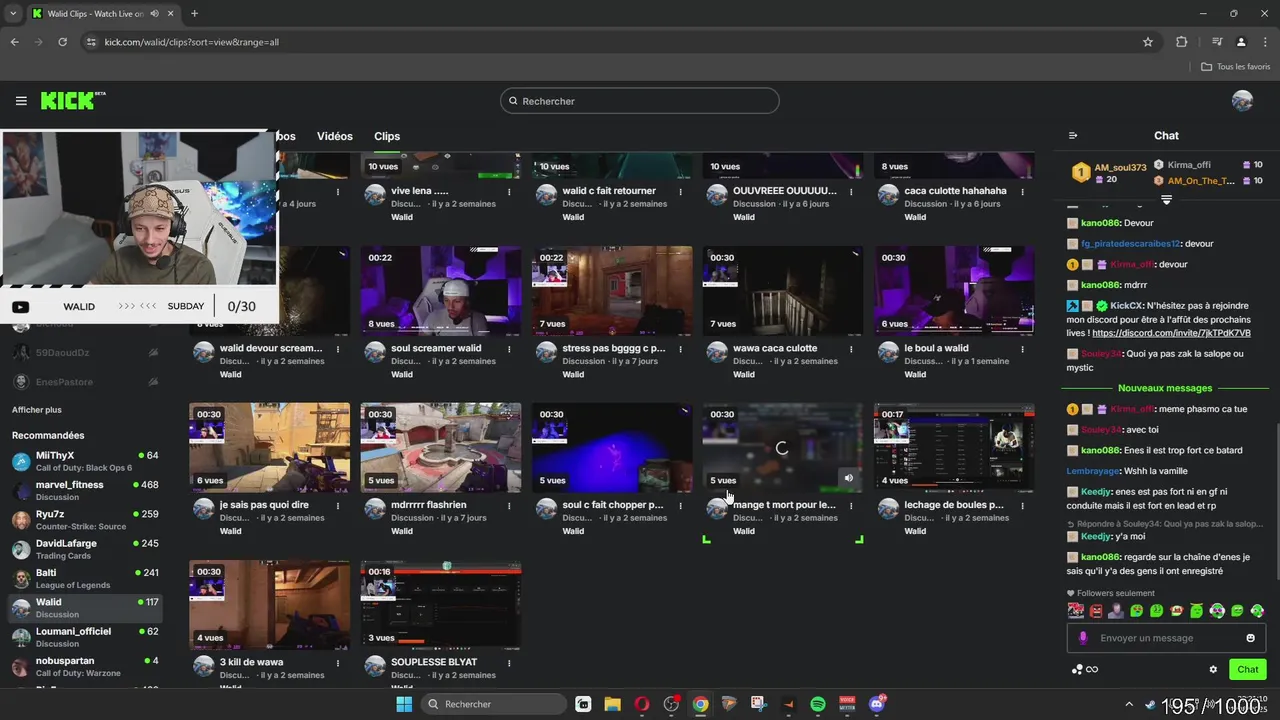Insert the last green emote in the emote row
Viewport: 1280px width, 720px height.
pos(1257,611)
